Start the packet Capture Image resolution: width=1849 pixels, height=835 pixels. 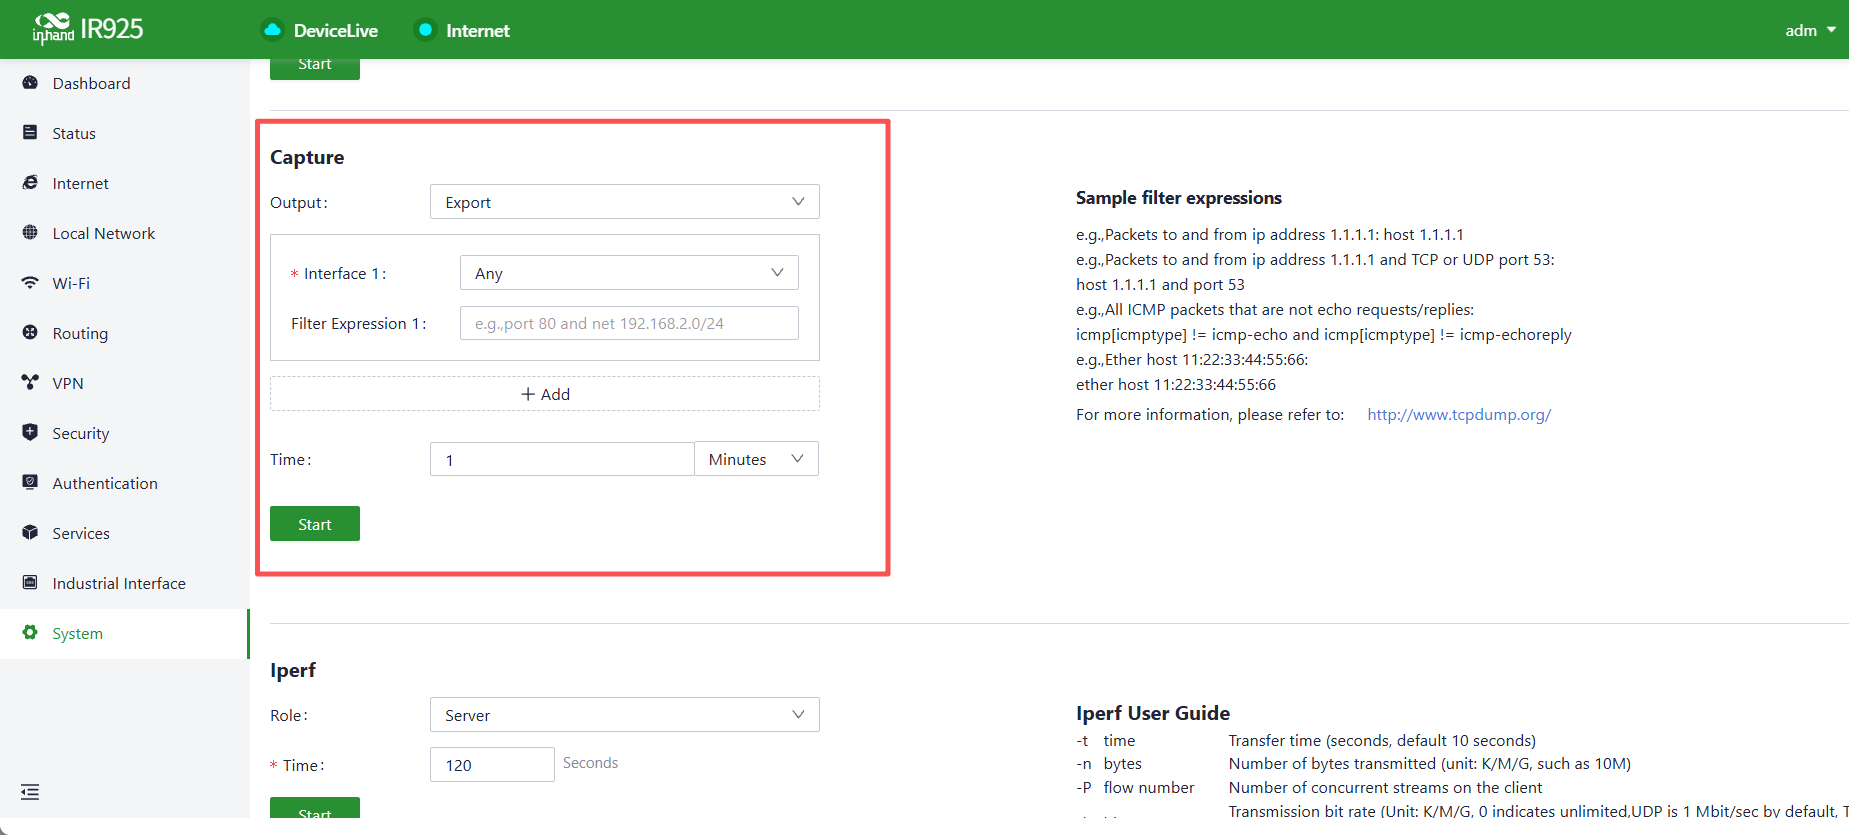315,524
